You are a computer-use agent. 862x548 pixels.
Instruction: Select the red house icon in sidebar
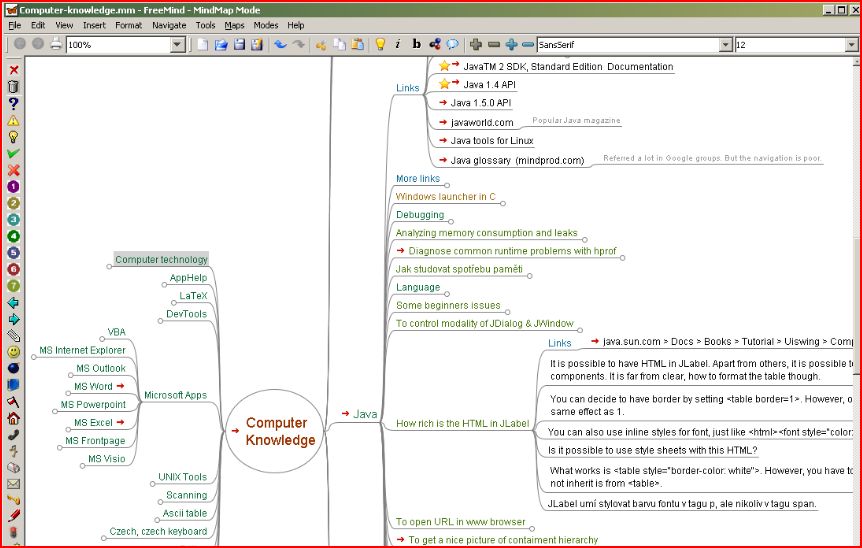click(13, 418)
